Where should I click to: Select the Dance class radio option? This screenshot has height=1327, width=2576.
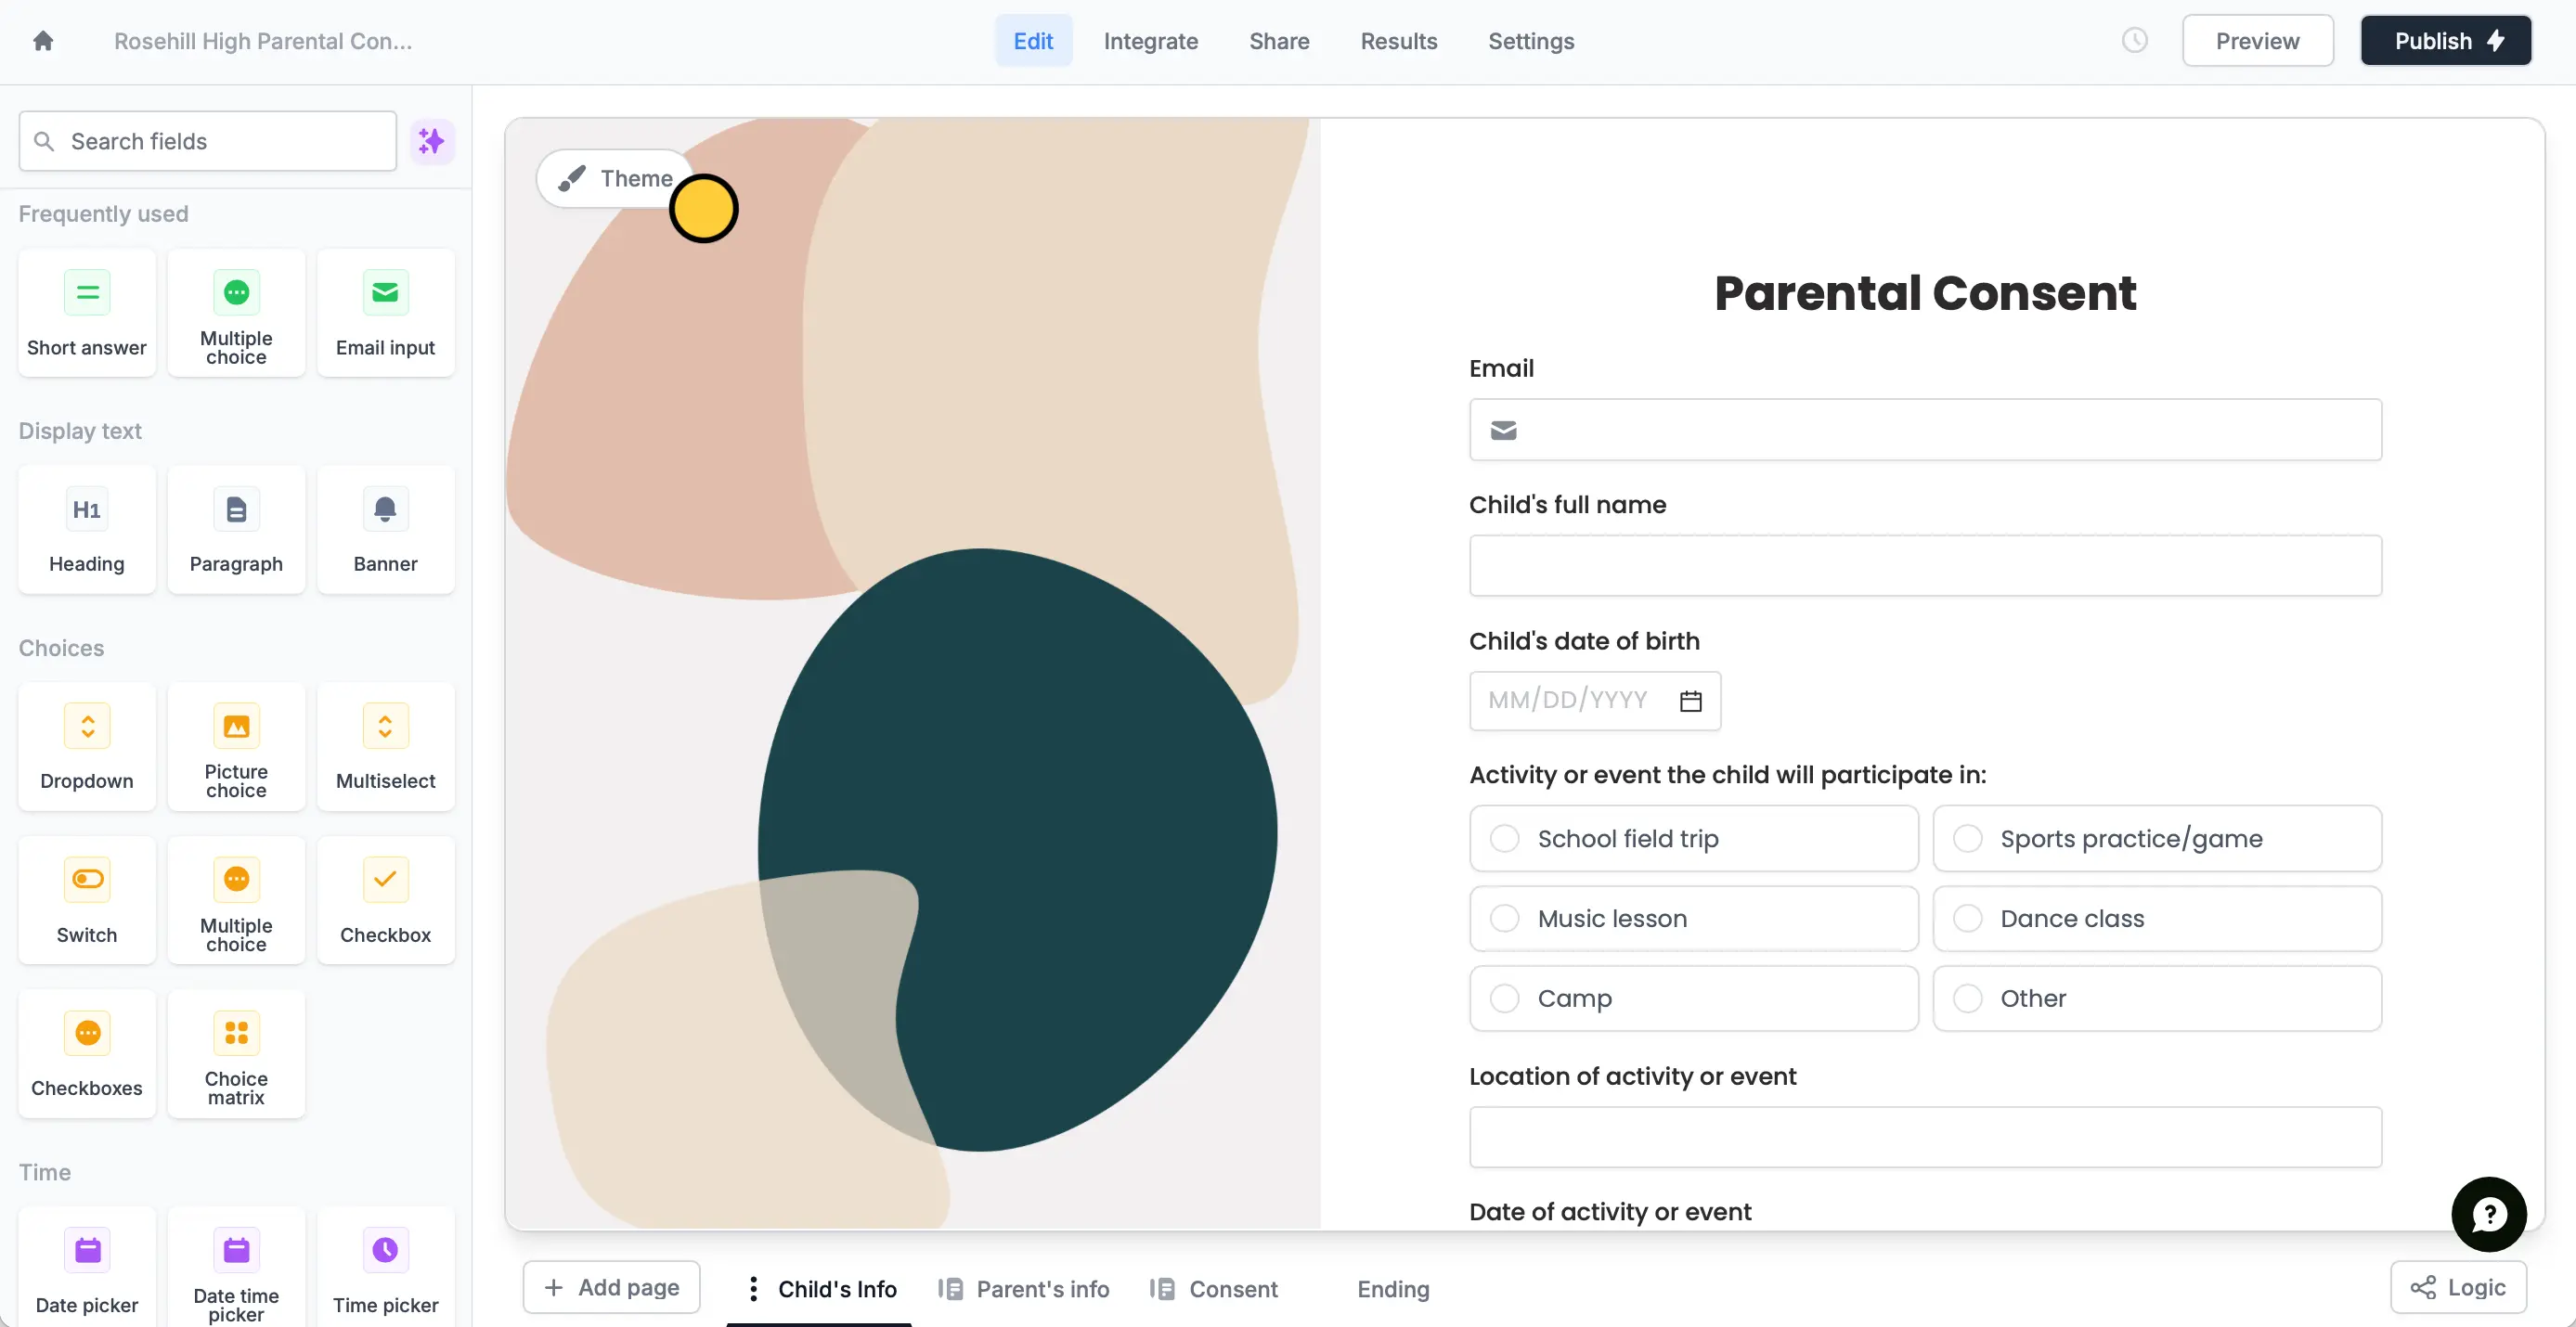(1967, 918)
